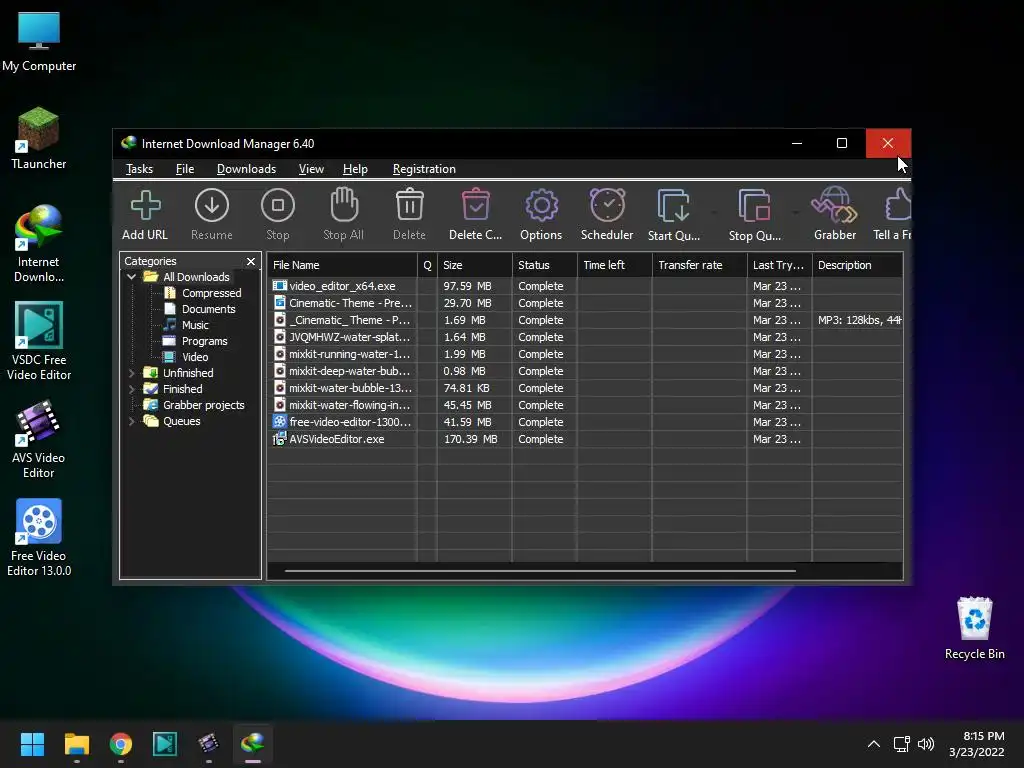Open the My Computer desktop icon

(x=39, y=41)
